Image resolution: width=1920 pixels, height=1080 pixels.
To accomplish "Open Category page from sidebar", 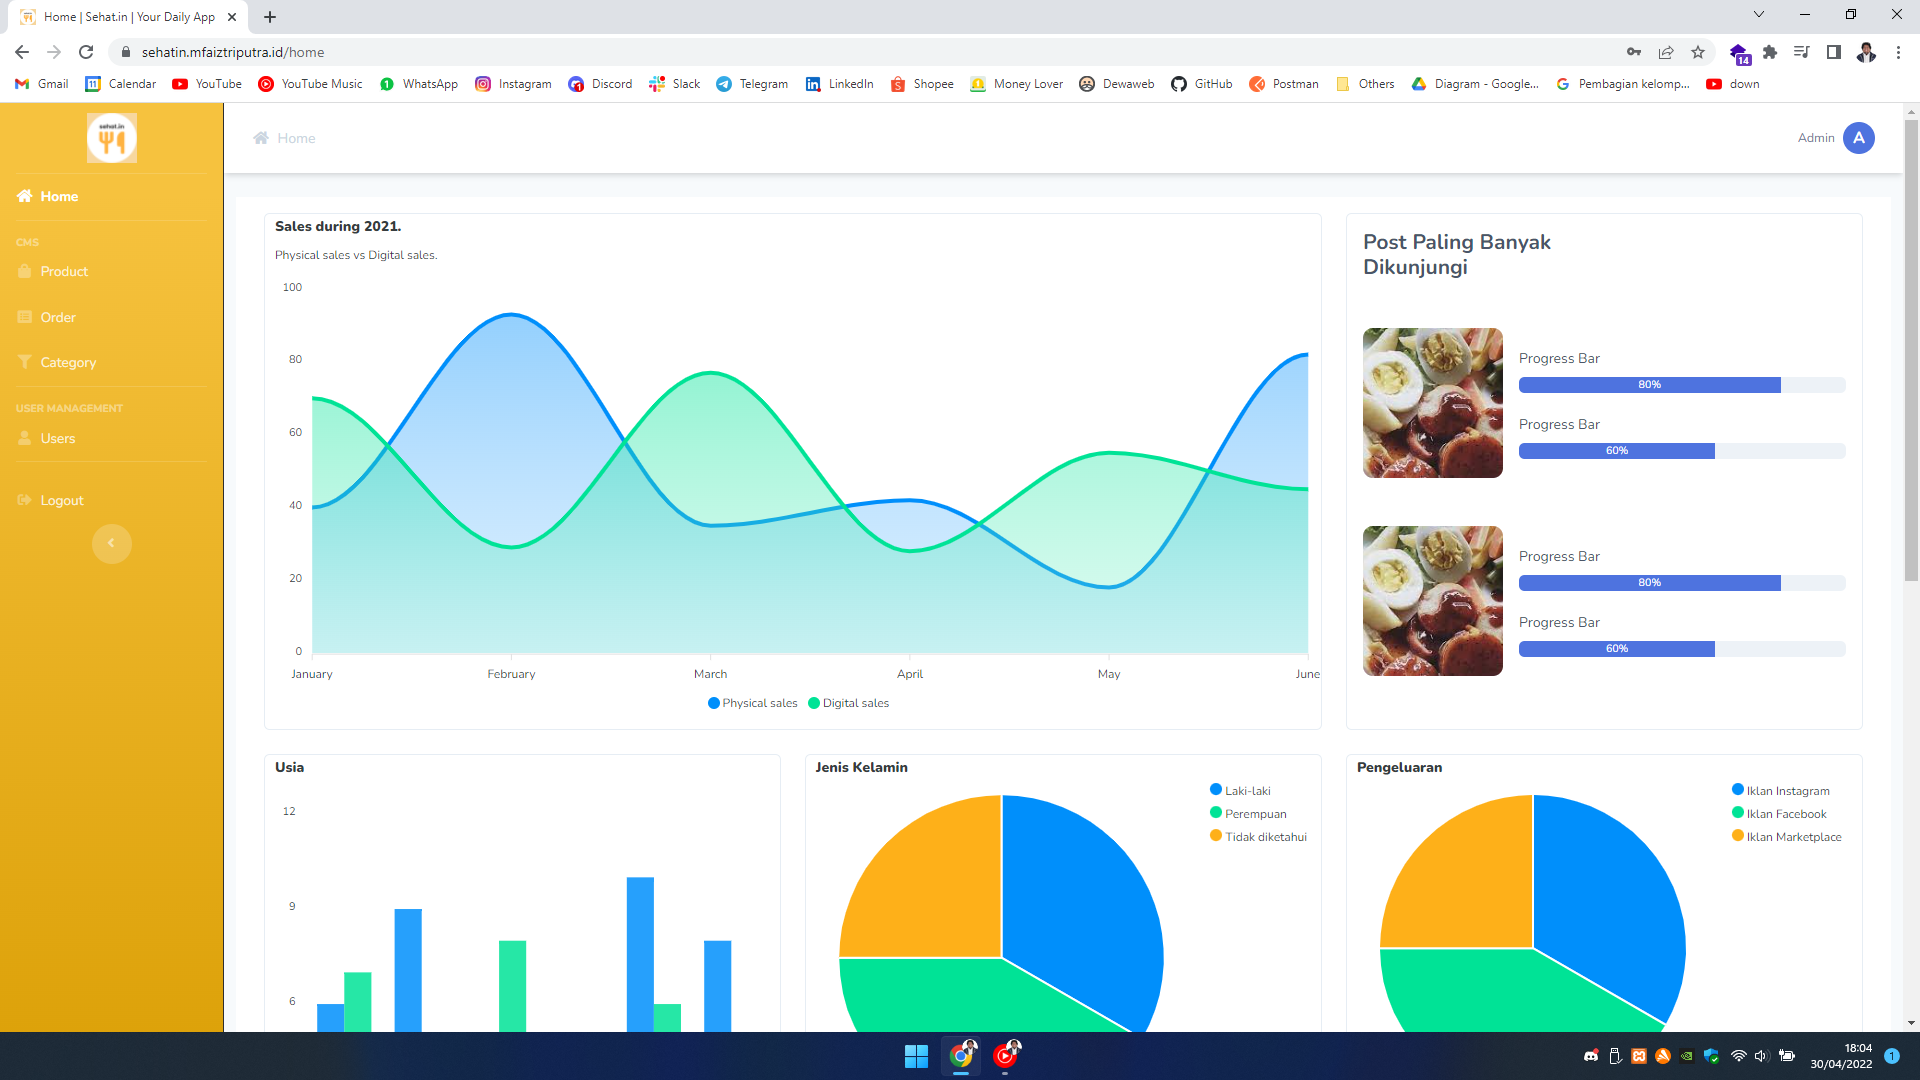I will coord(68,363).
